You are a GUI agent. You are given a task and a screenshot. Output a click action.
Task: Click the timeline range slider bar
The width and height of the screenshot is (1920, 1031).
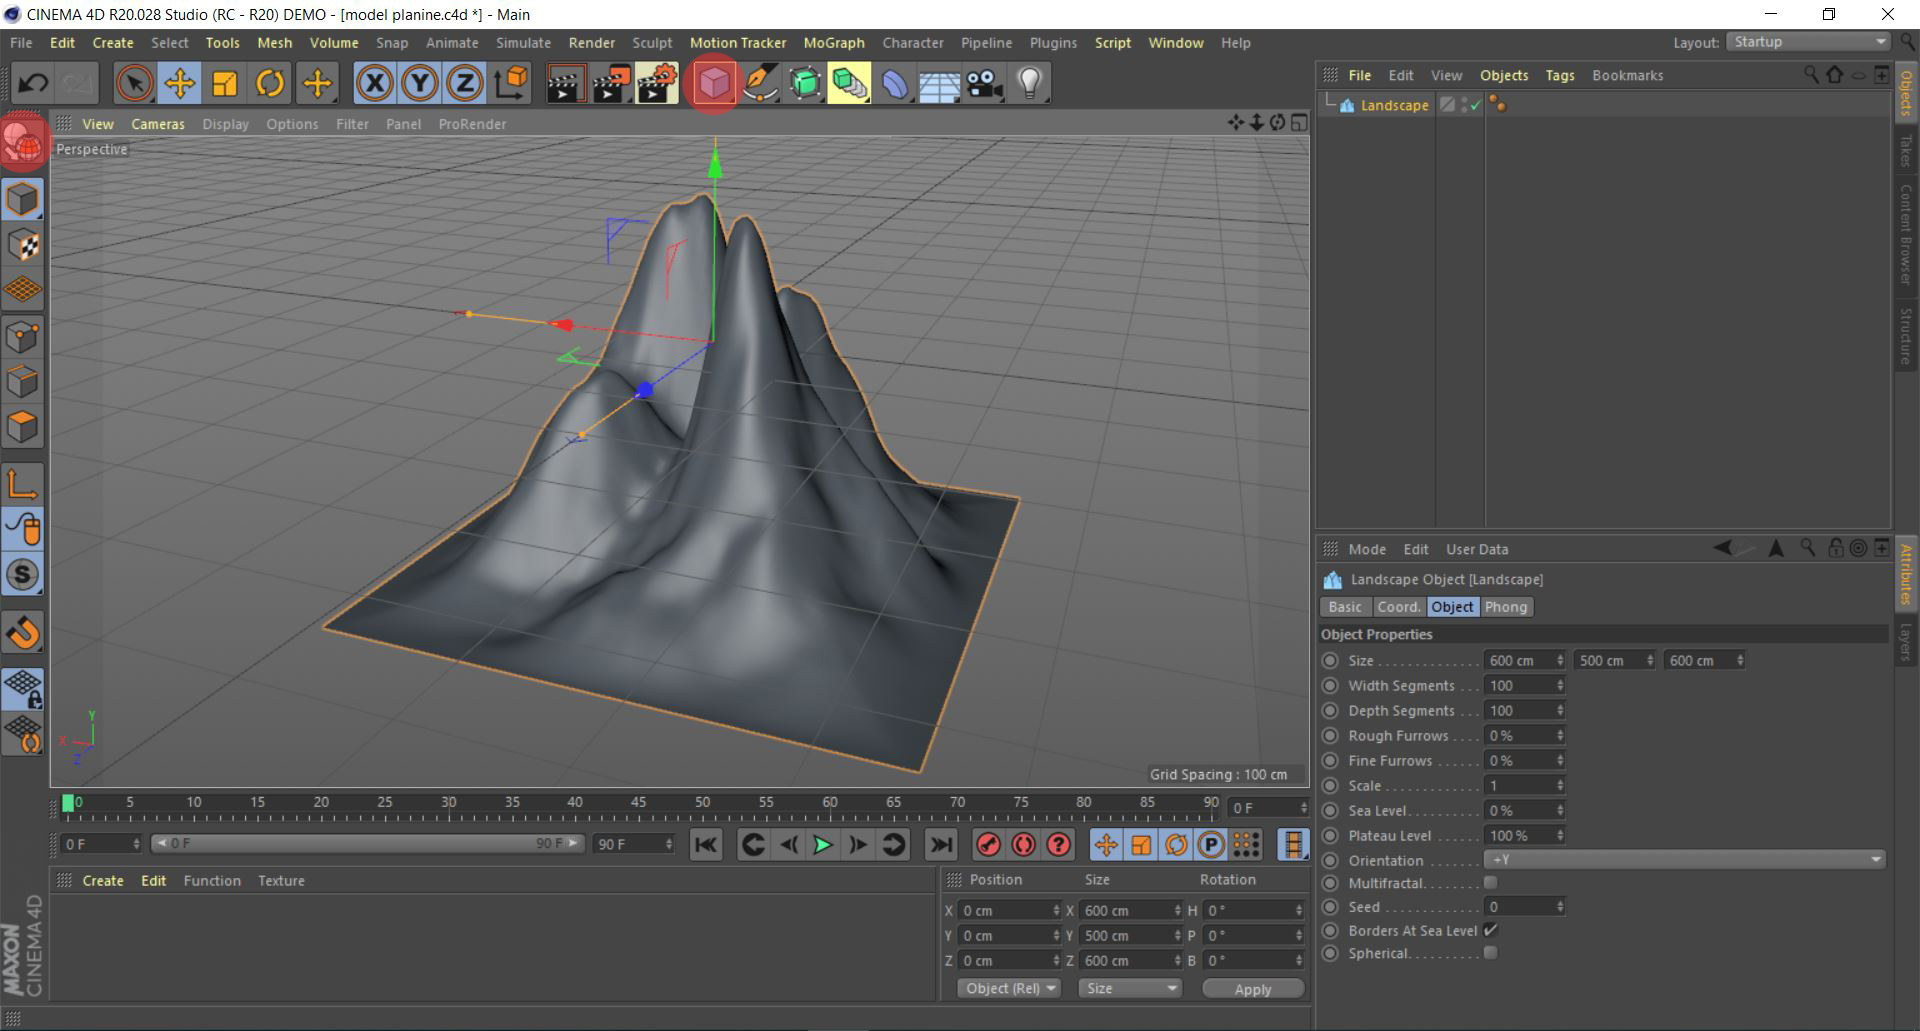click(x=367, y=844)
